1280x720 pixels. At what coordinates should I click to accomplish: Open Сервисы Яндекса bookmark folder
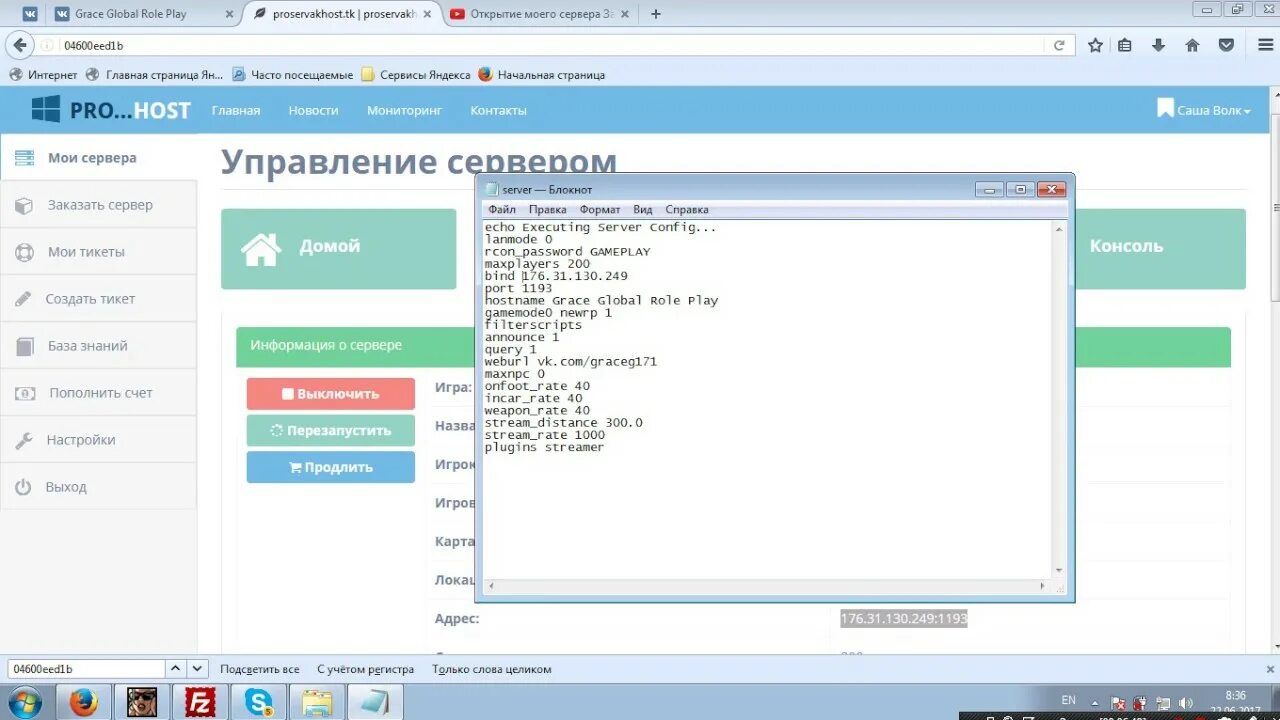tap(415, 75)
